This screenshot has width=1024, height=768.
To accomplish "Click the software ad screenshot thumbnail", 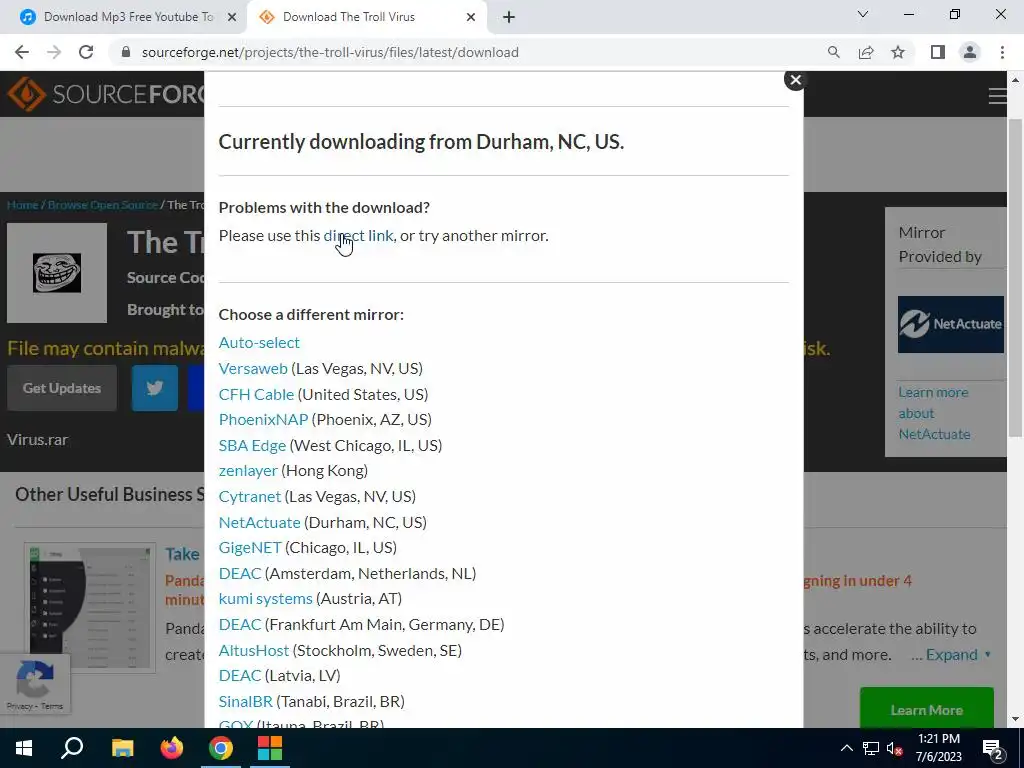I will pyautogui.click(x=90, y=607).
